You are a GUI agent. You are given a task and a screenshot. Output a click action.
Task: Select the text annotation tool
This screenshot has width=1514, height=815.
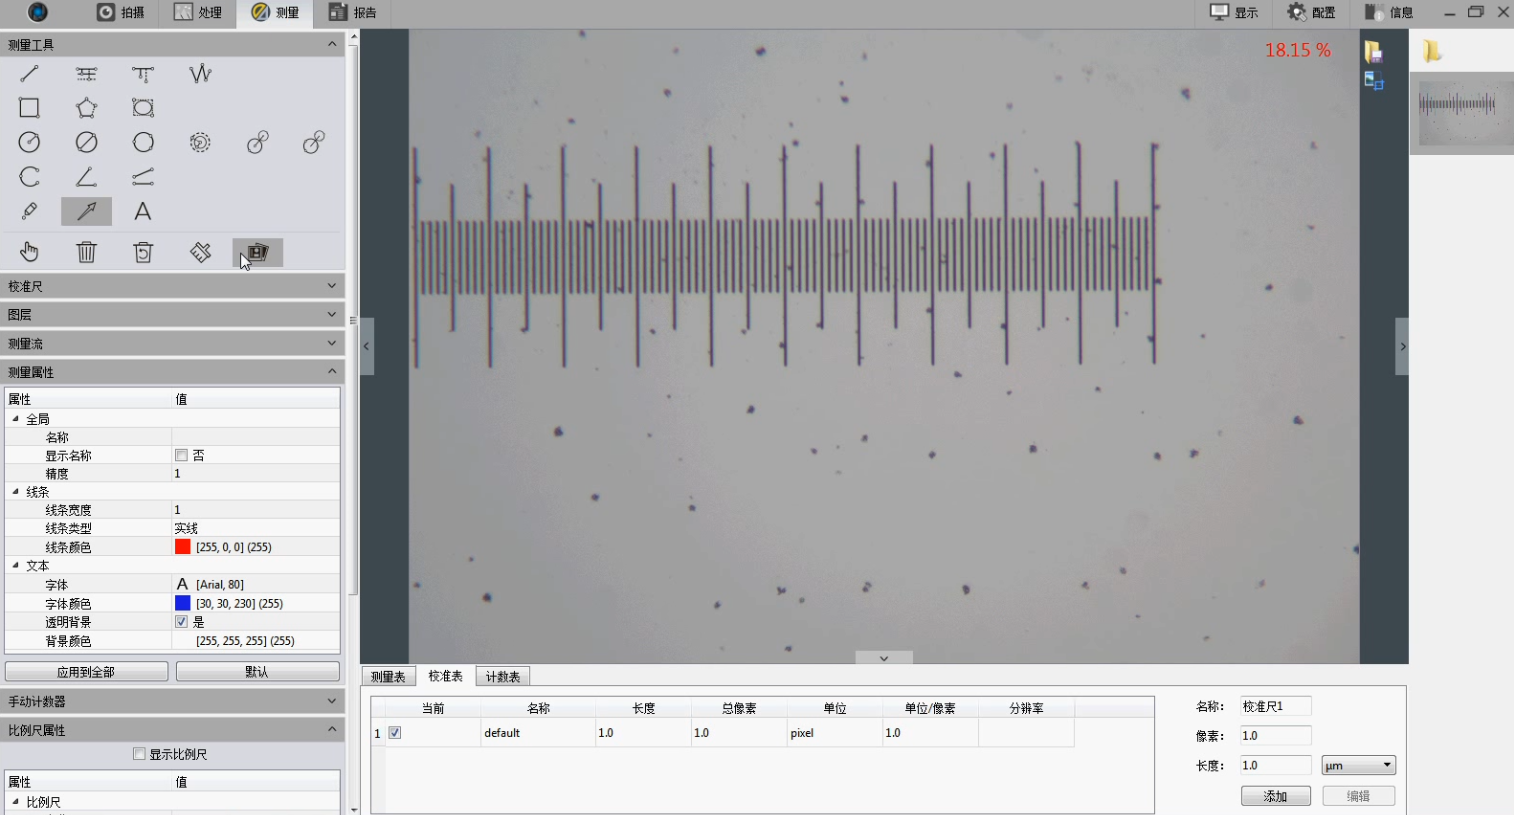pos(143,211)
